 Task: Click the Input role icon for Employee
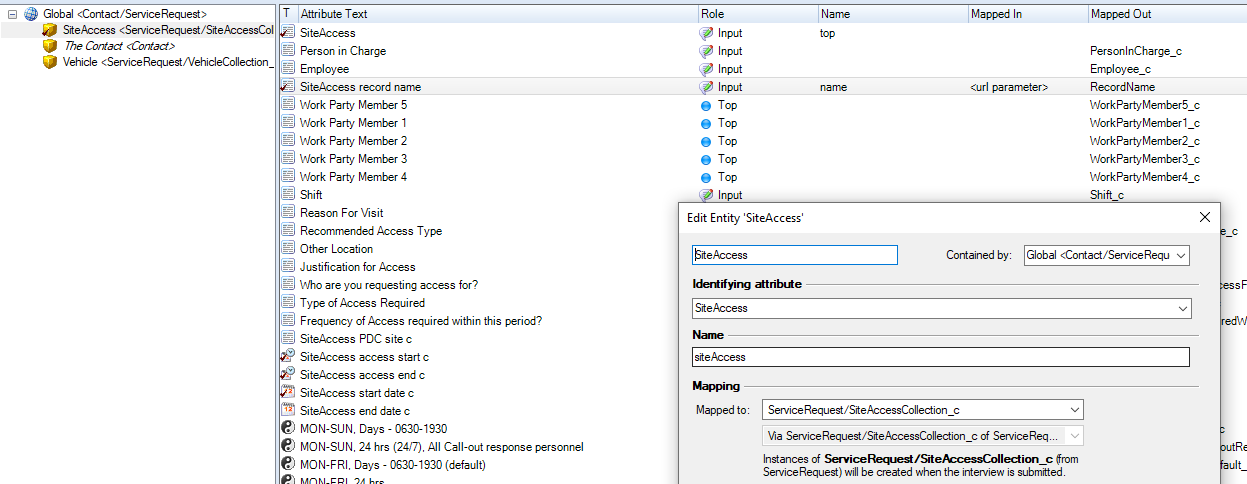(x=706, y=69)
